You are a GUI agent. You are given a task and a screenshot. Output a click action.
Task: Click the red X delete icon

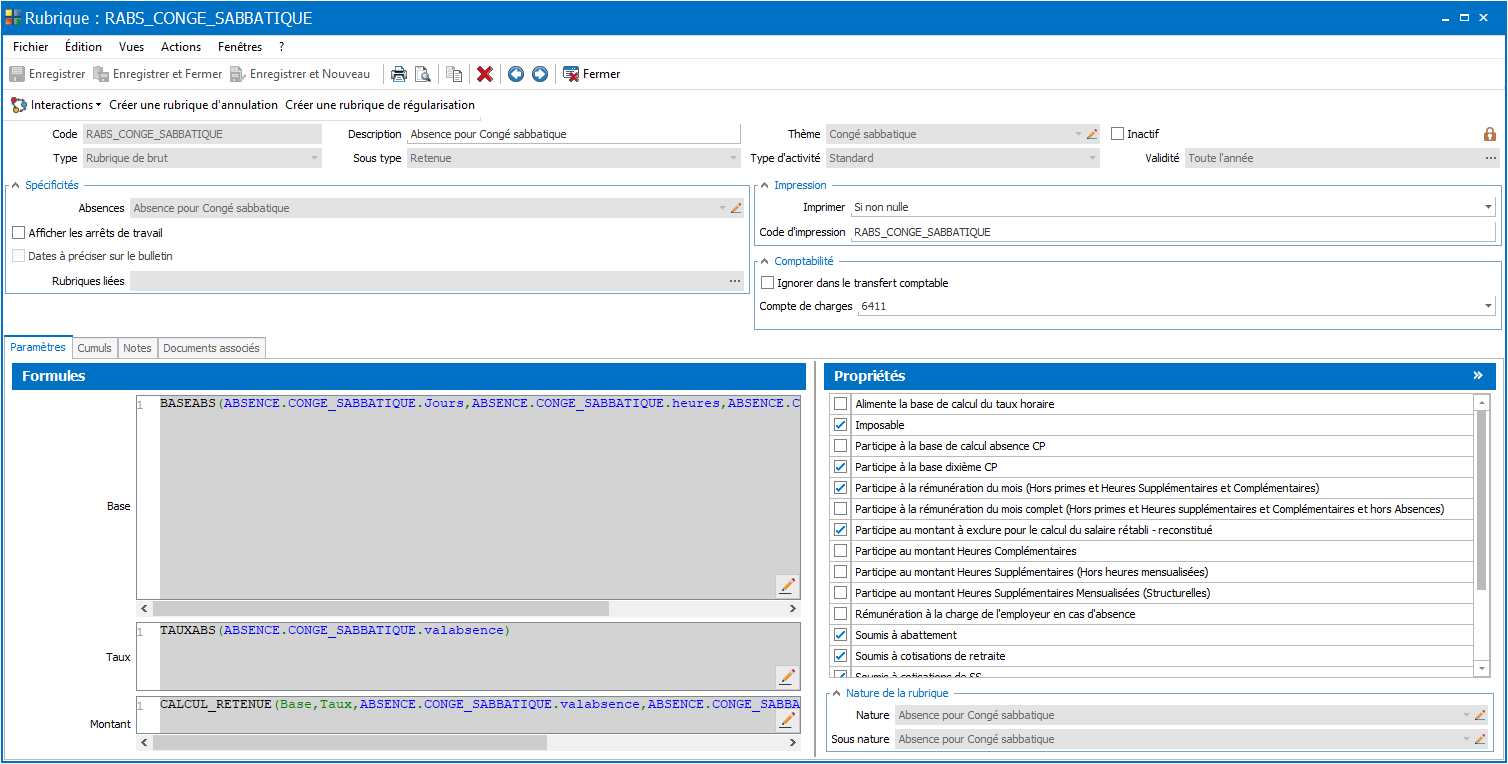click(485, 74)
